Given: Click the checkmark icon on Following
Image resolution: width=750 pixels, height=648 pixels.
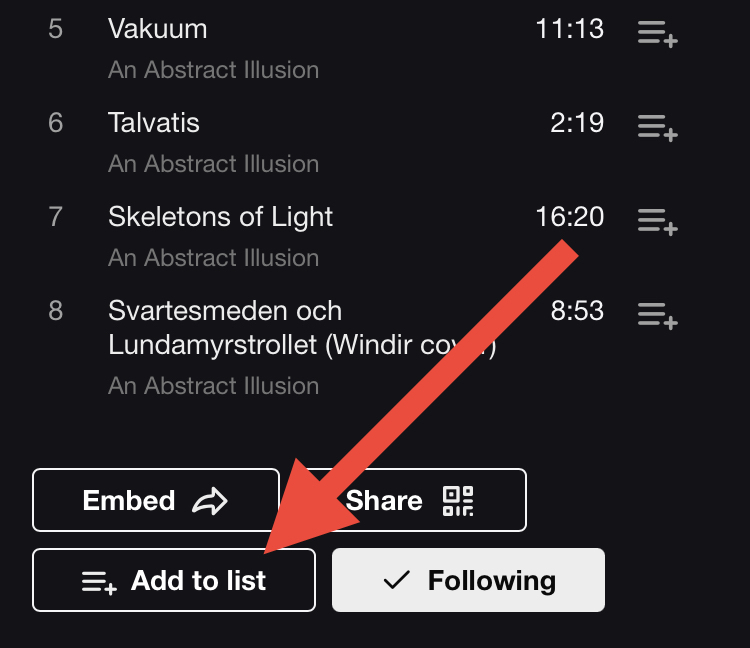Looking at the screenshot, I should pos(397,580).
